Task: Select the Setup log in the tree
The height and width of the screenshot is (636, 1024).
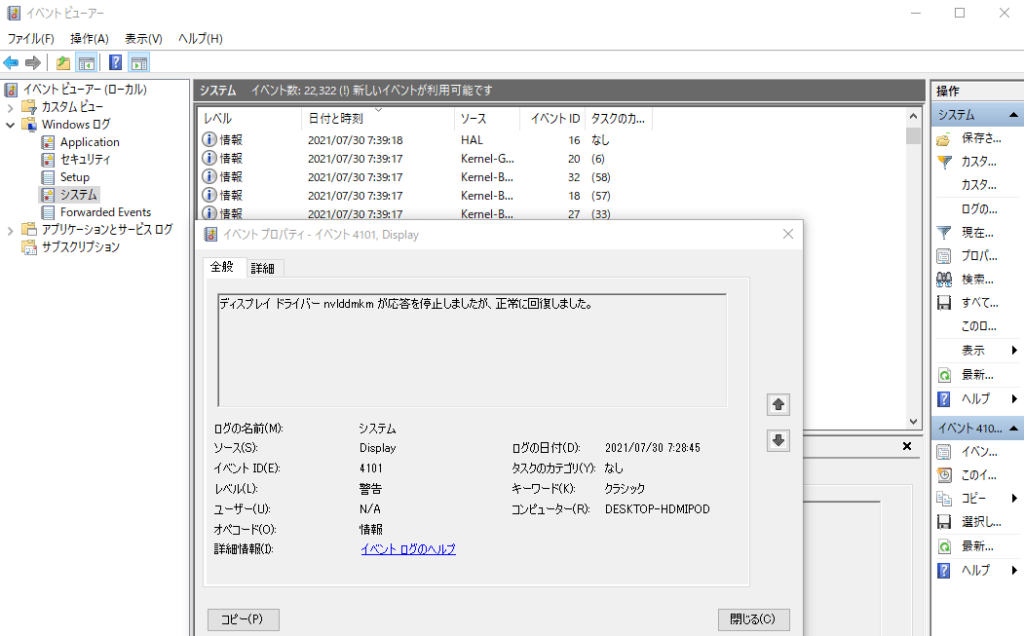Action: (x=77, y=176)
